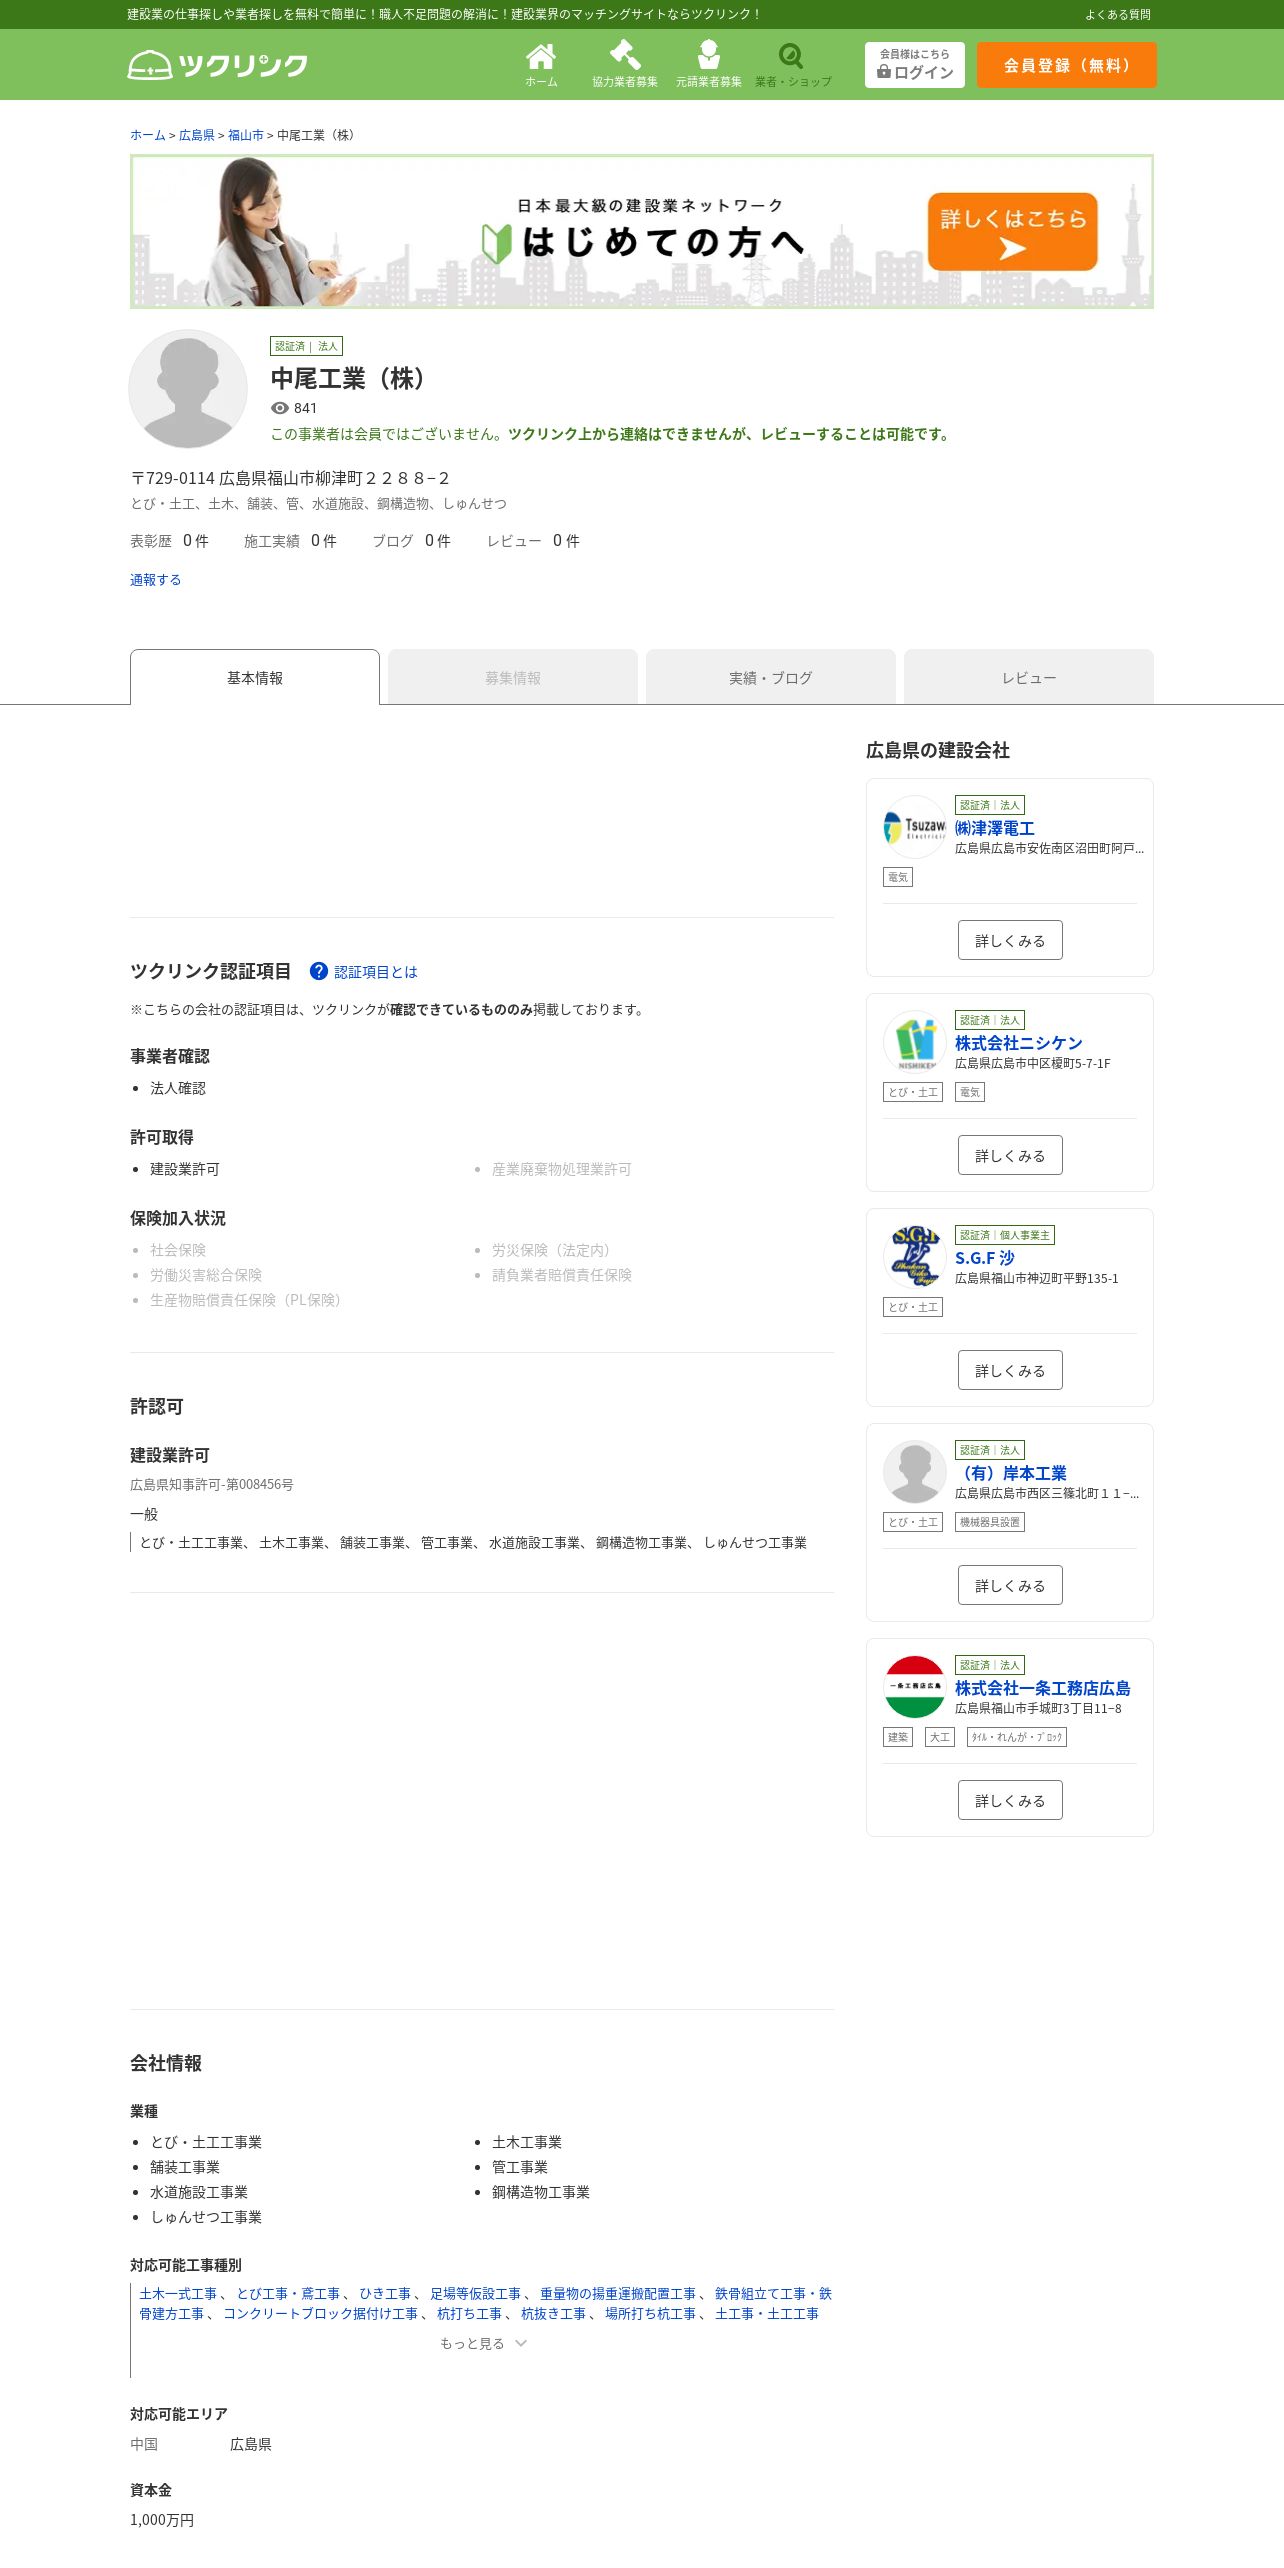Click 詳しくみる for 岸本工業

click(1010, 1585)
